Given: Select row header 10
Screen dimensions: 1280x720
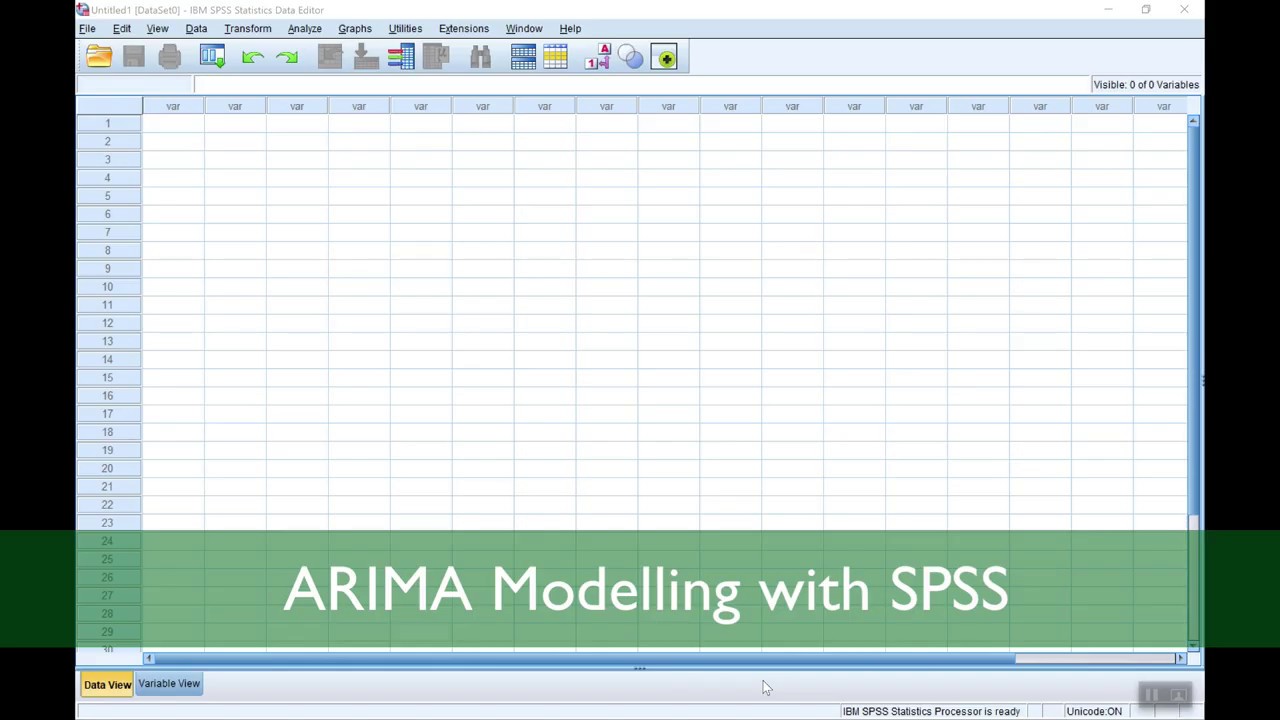Looking at the screenshot, I should [108, 287].
